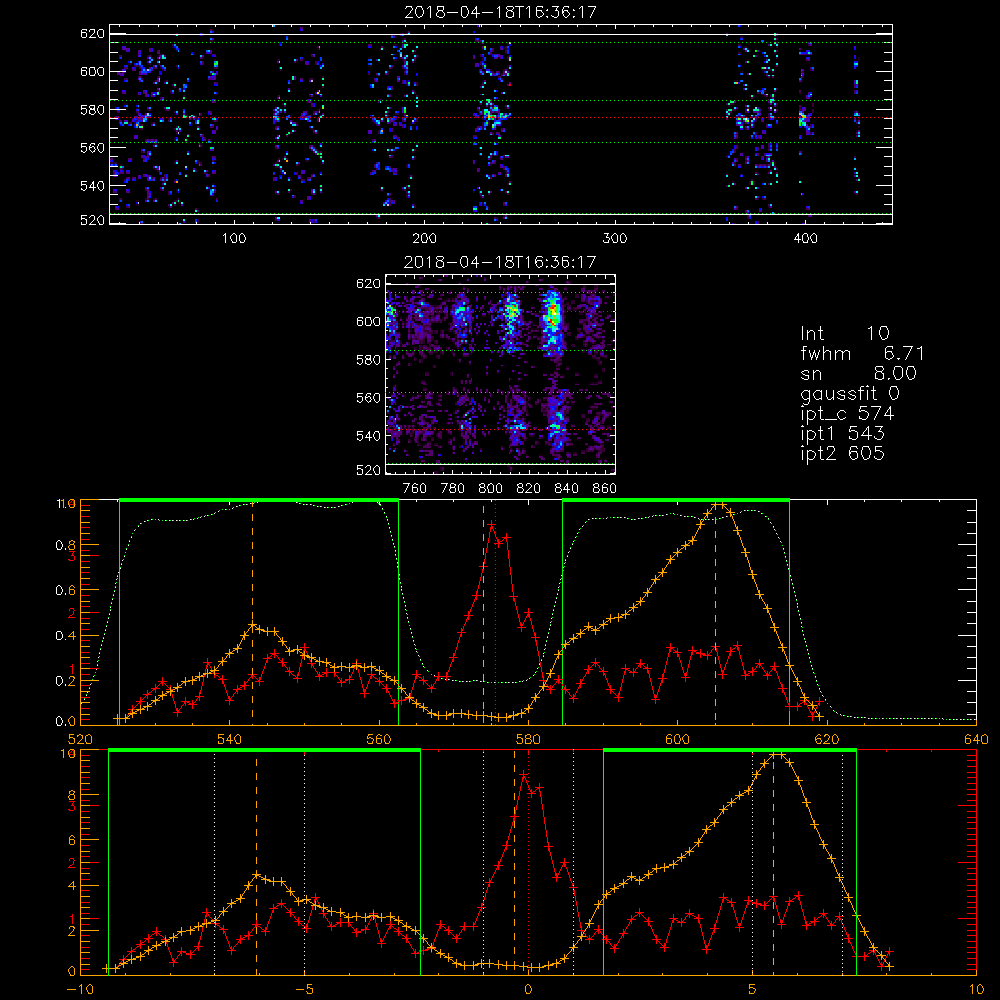Click x-axis label -5 of the lower plot
Image resolution: width=1000 pixels, height=1000 pixels.
click(304, 990)
